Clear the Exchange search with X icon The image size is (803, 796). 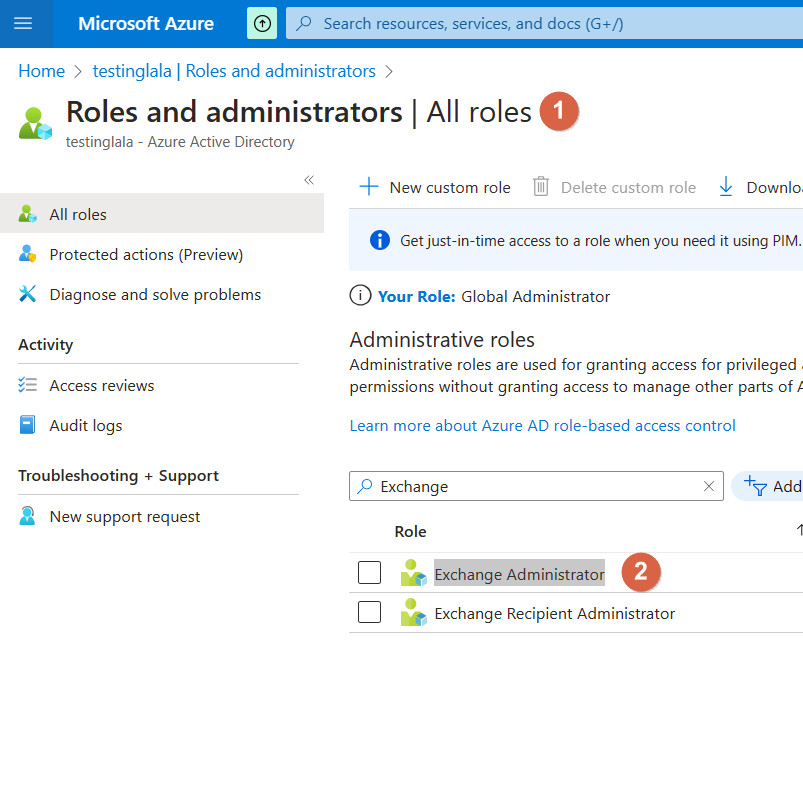click(x=709, y=486)
